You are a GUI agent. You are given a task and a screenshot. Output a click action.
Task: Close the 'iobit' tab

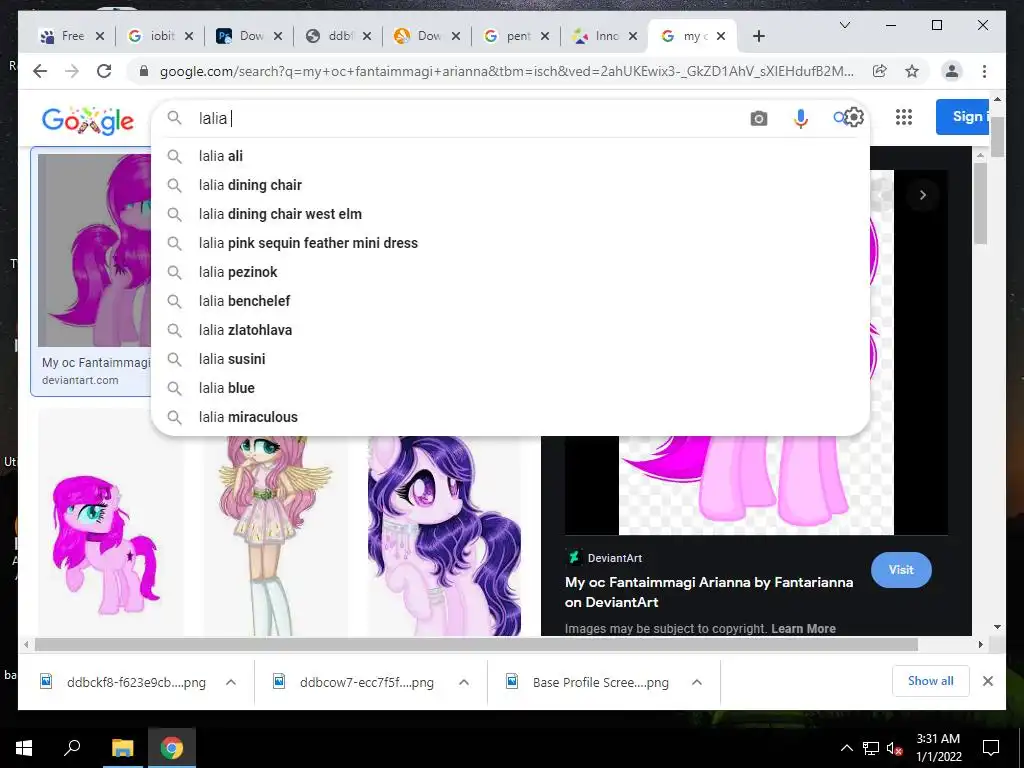click(189, 37)
